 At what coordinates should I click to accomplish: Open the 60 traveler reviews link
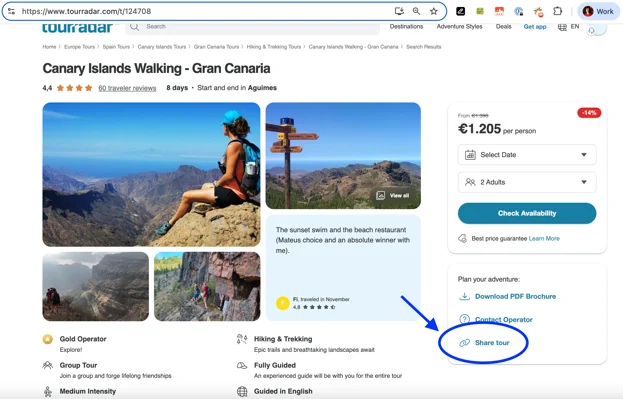(x=127, y=88)
